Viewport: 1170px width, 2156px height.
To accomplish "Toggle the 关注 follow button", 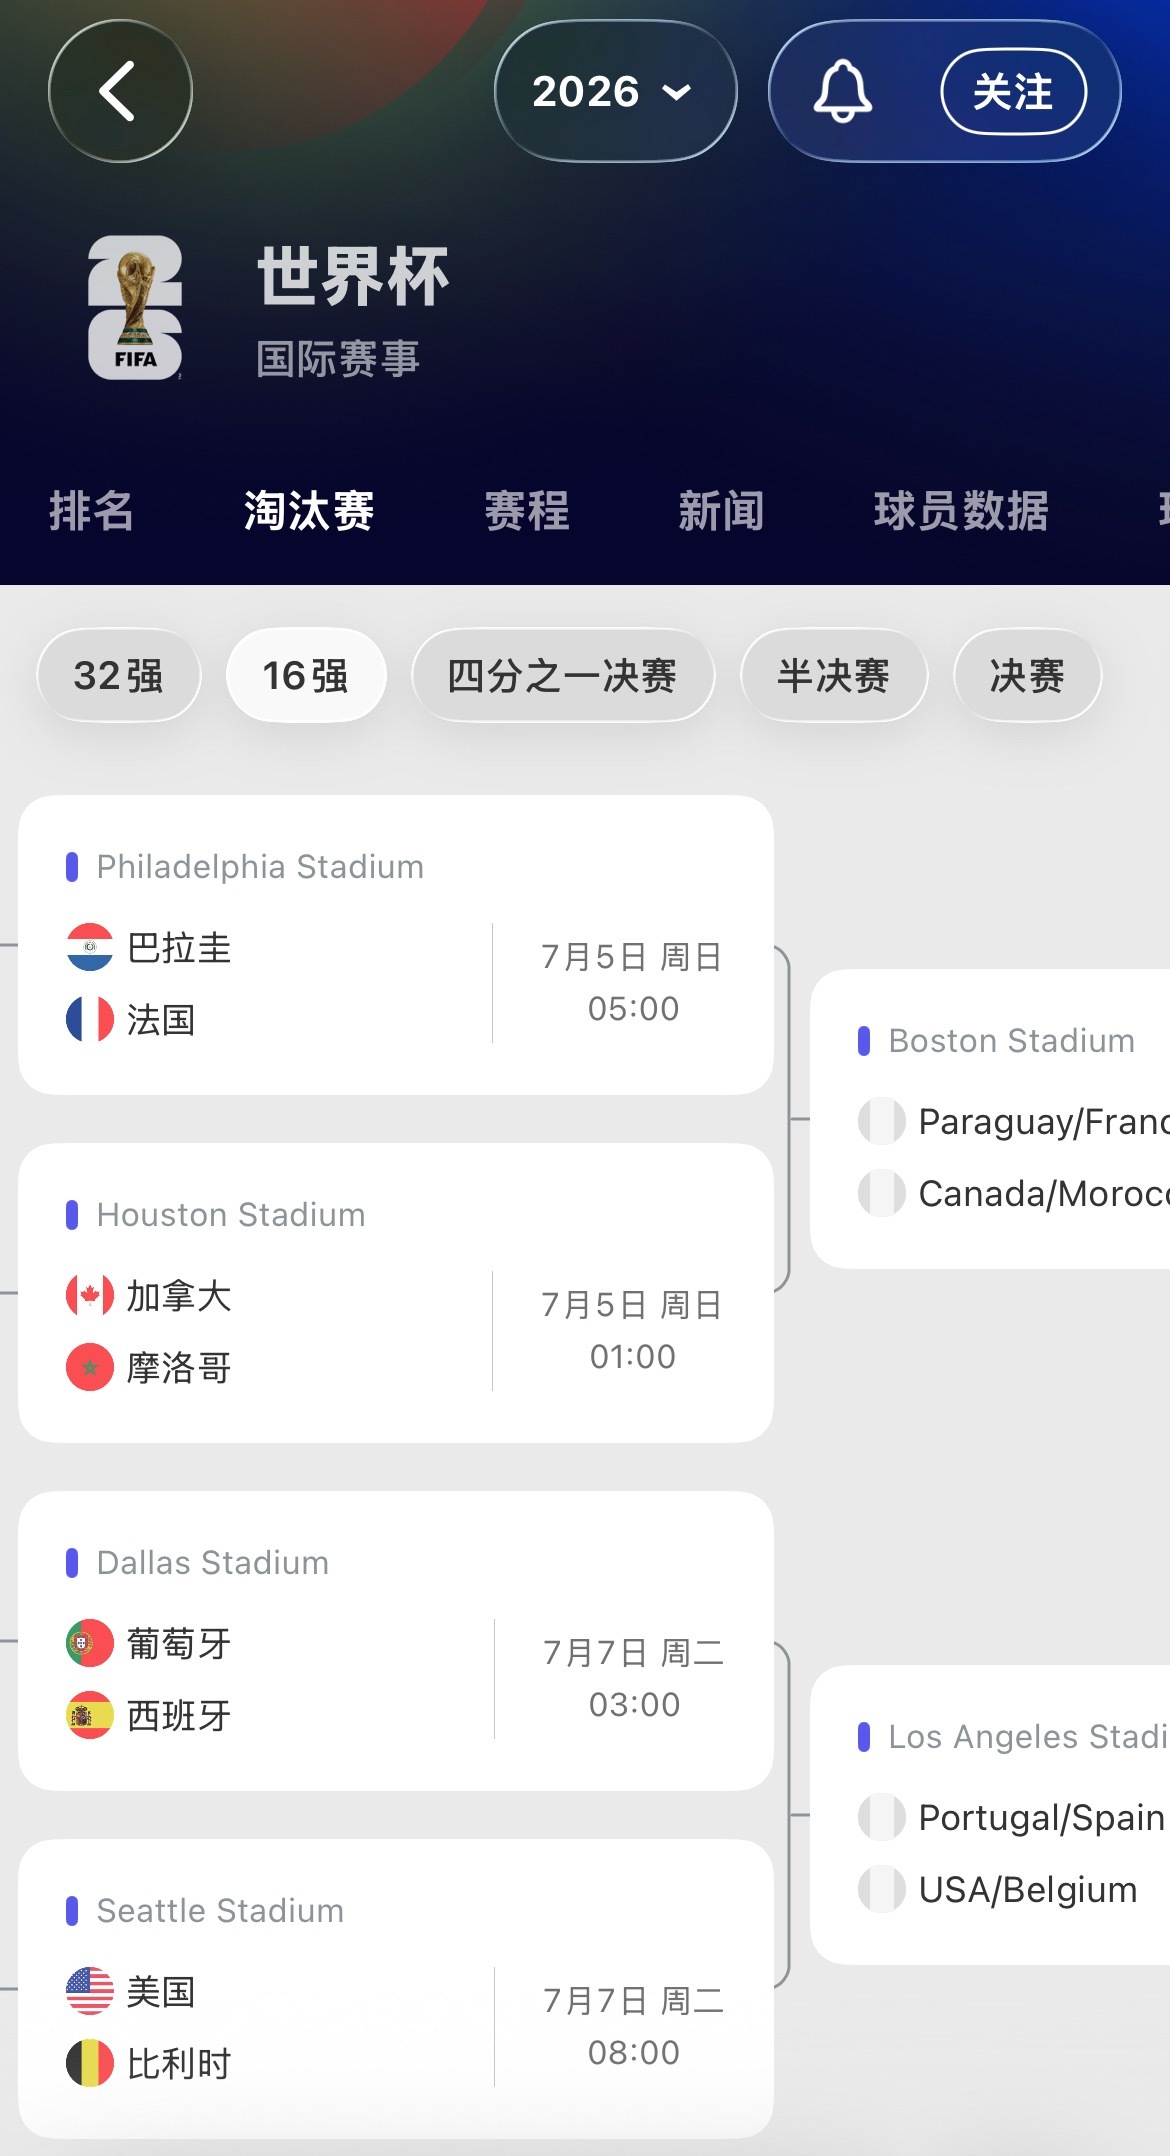I will pyautogui.click(x=1013, y=92).
